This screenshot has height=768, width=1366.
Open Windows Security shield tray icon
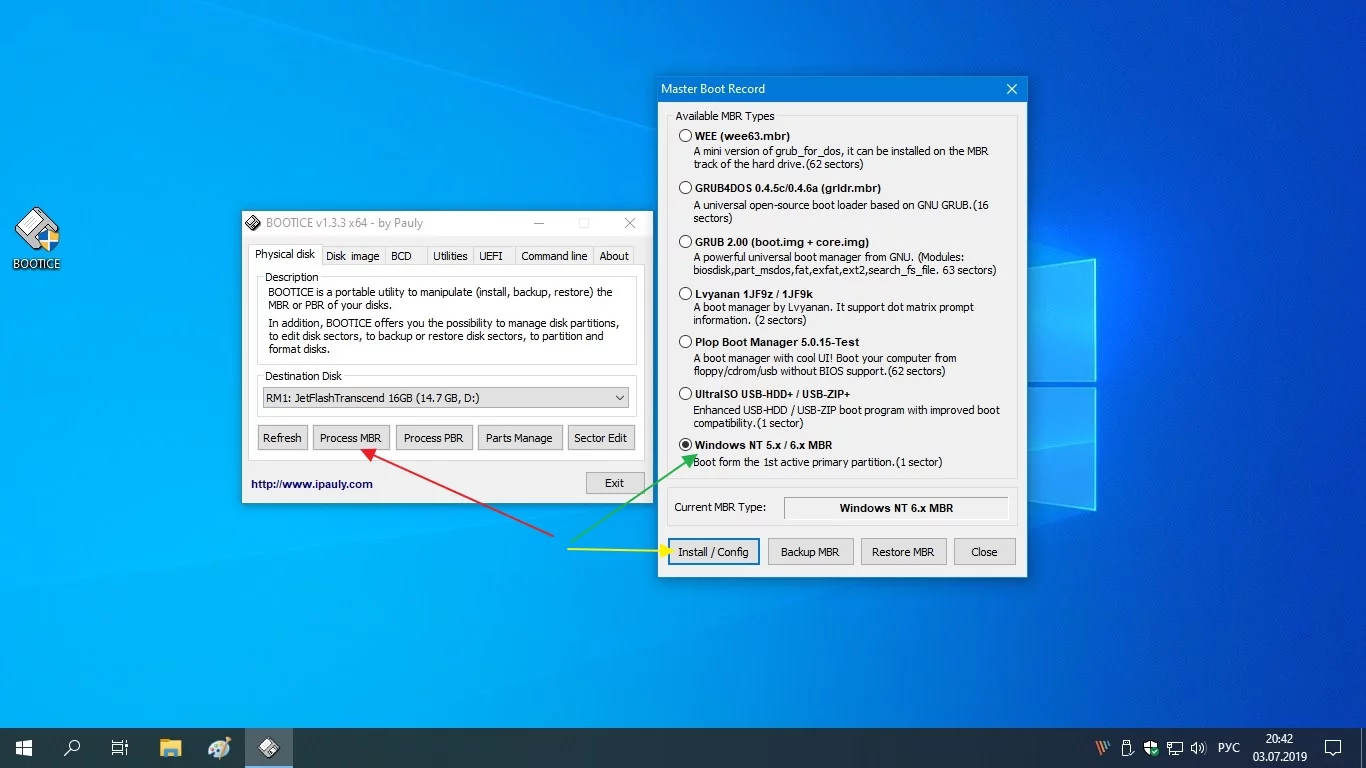click(x=1151, y=748)
